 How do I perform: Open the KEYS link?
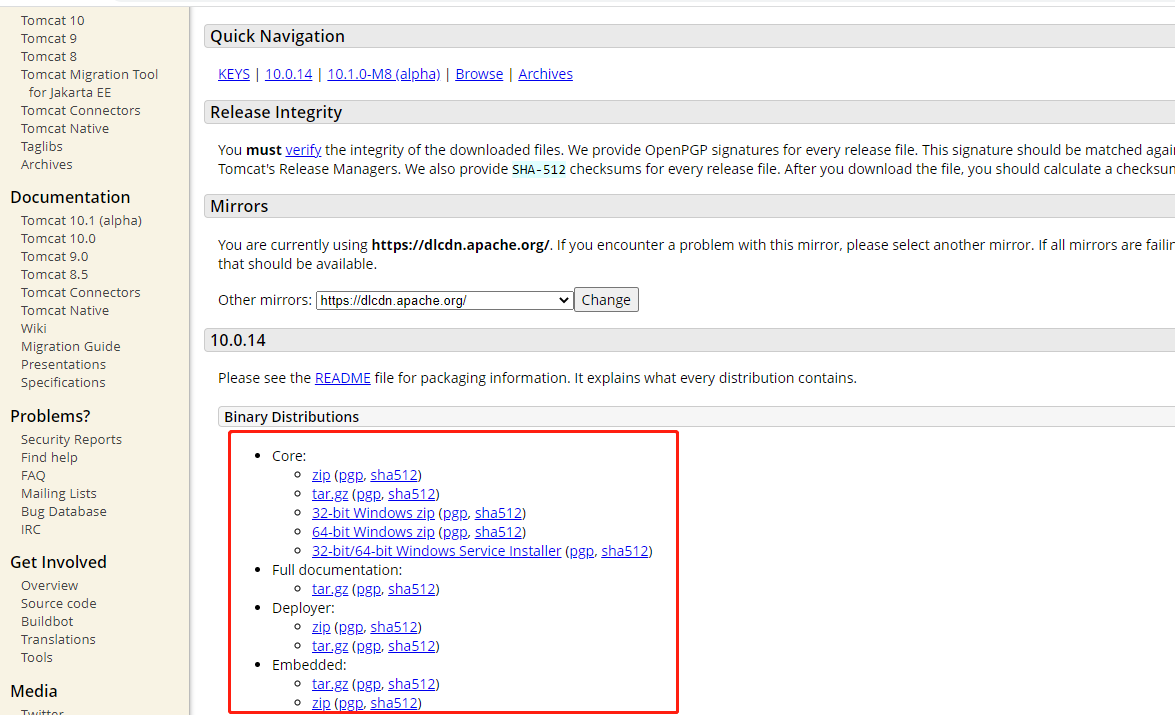[234, 74]
